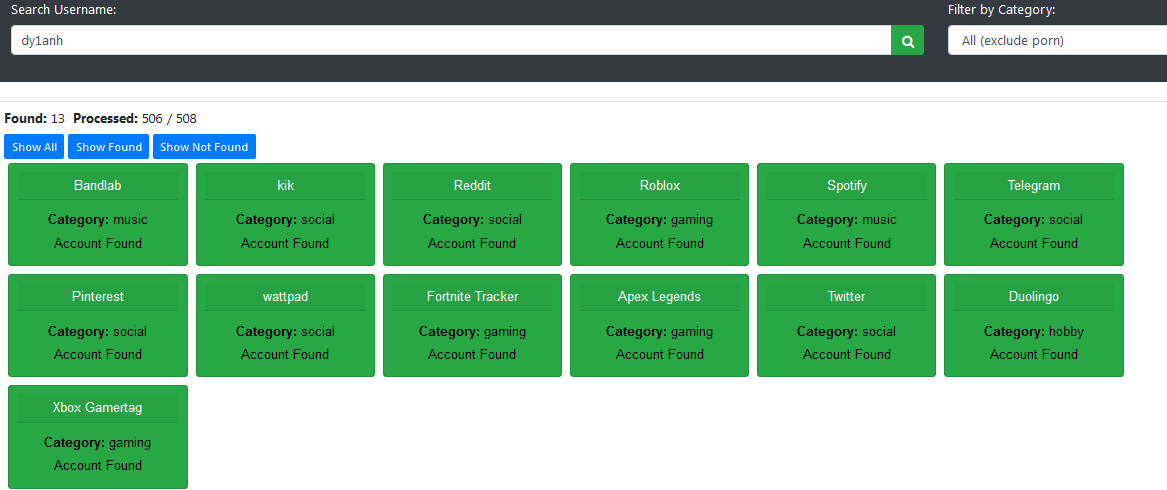This screenshot has height=490, width=1167.
Task: Click Category social text in kik card
Action: pyautogui.click(x=285, y=220)
